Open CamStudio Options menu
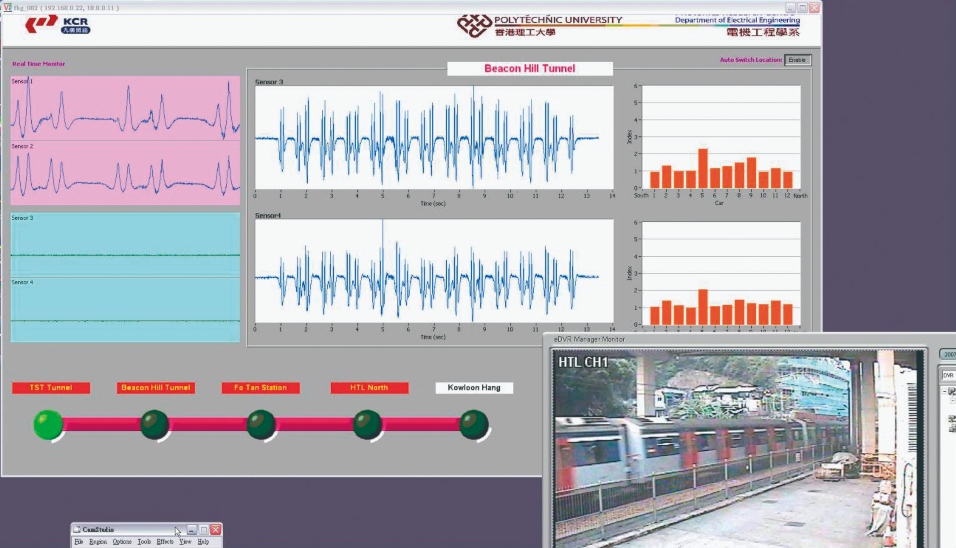This screenshot has height=548, width=956. 122,541
